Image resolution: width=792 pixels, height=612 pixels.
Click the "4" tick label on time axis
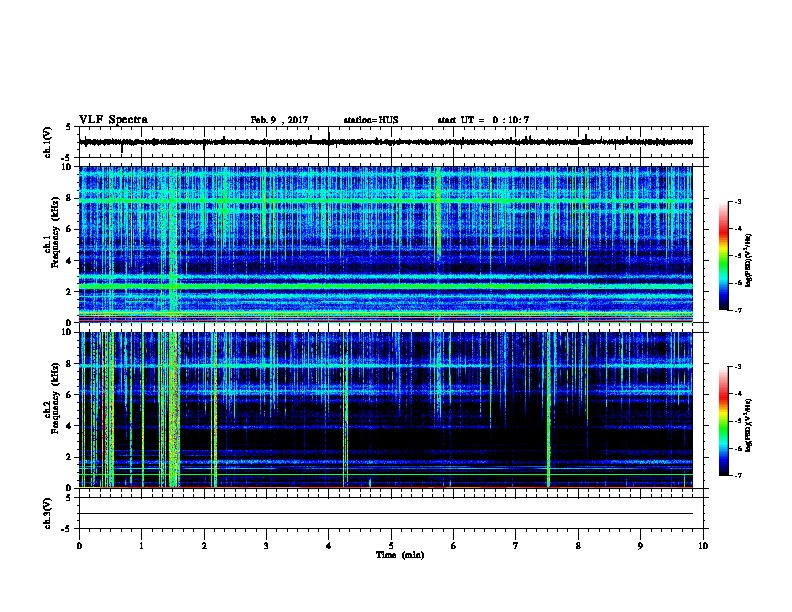[329, 545]
